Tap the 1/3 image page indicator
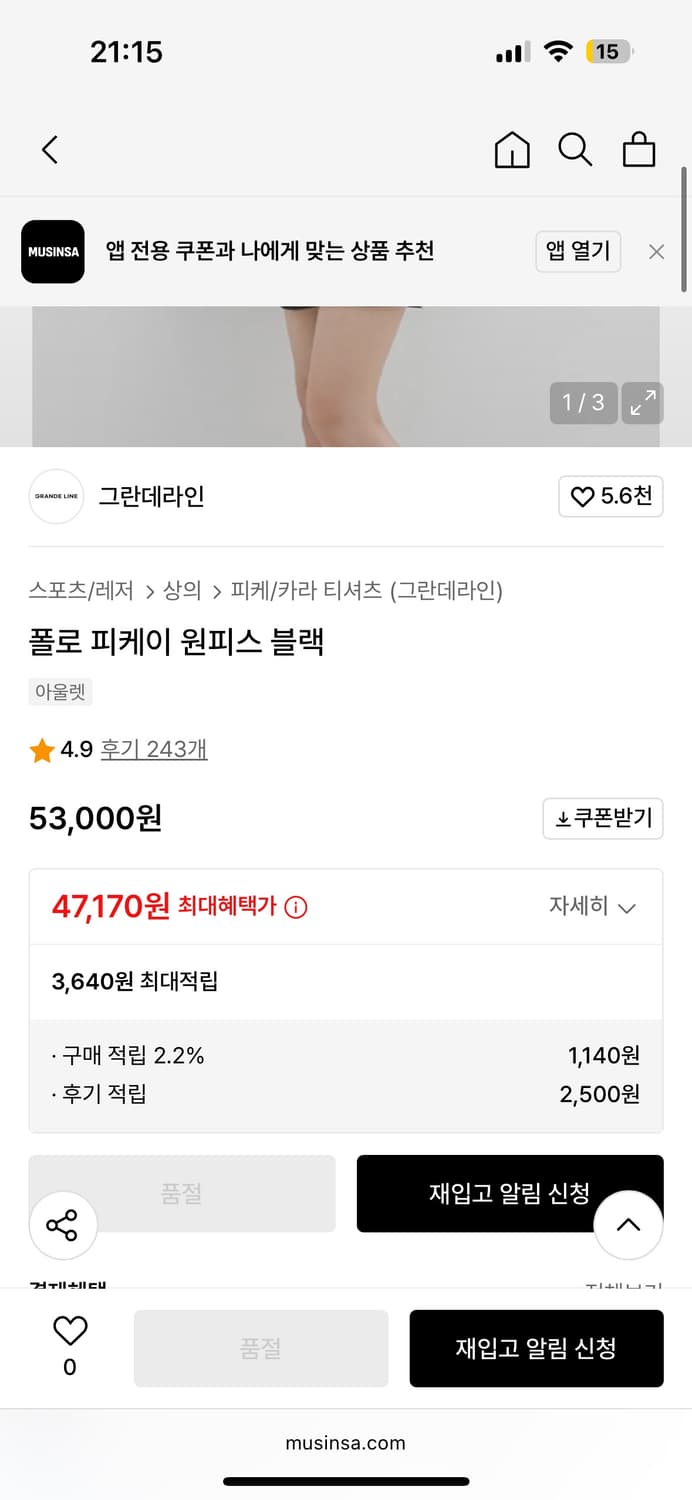Screen dimensions: 692x1500 point(582,403)
